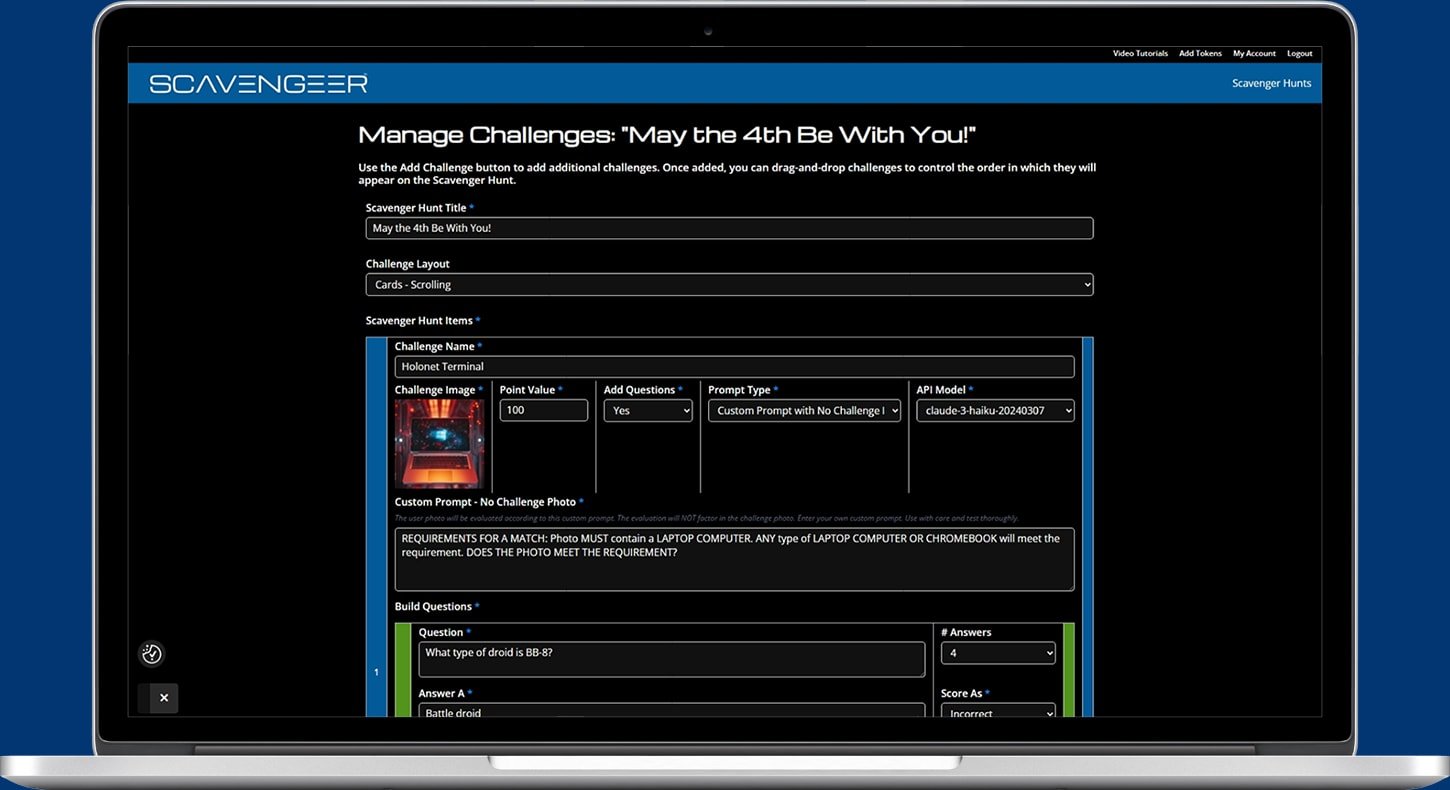The height and width of the screenshot is (790, 1450).
Task: Click the Challenge Name field "Holonet Terminal"
Action: pos(734,367)
